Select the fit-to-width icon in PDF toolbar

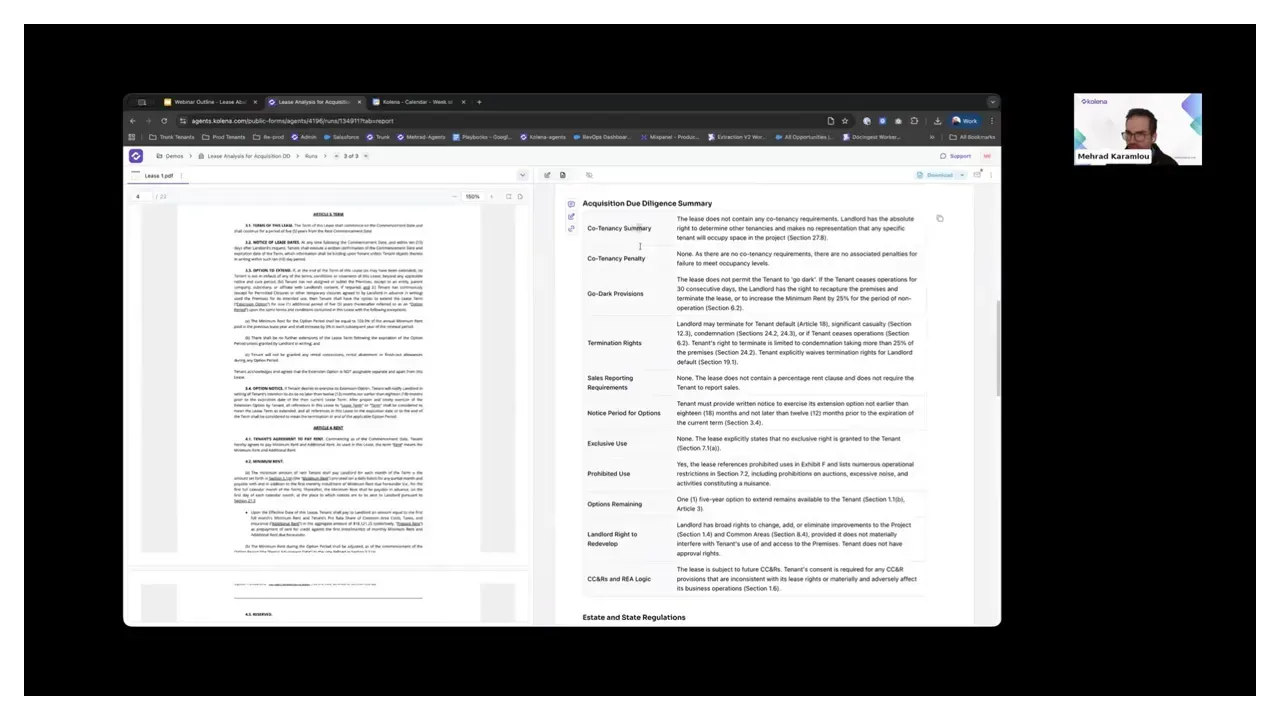pyautogui.click(x=507, y=196)
